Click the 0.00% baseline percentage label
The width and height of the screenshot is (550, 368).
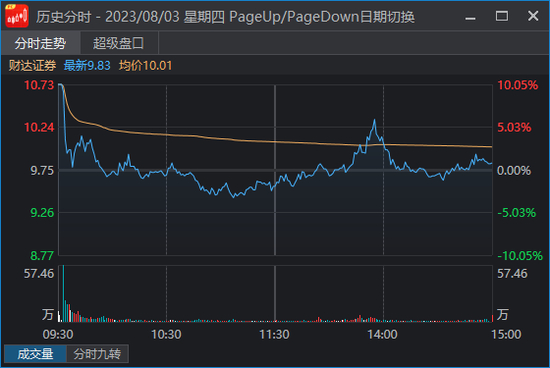coord(514,170)
